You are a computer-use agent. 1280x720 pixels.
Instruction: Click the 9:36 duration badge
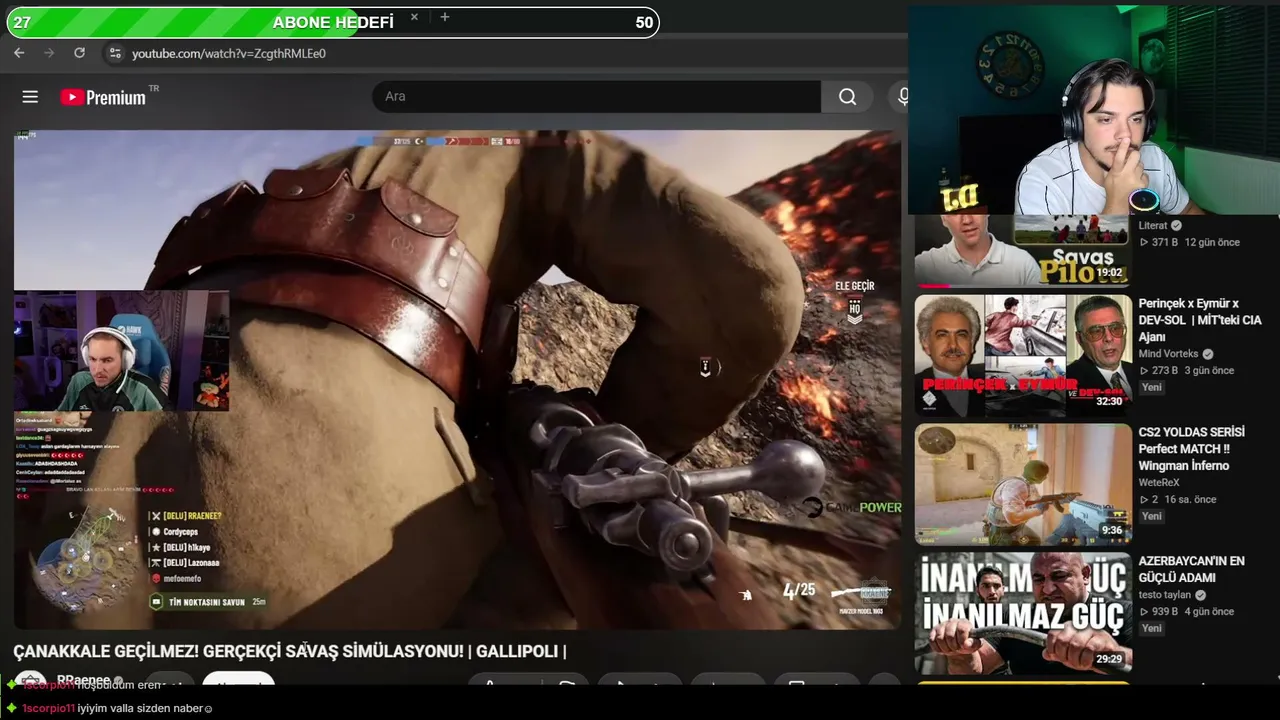[x=1112, y=531]
